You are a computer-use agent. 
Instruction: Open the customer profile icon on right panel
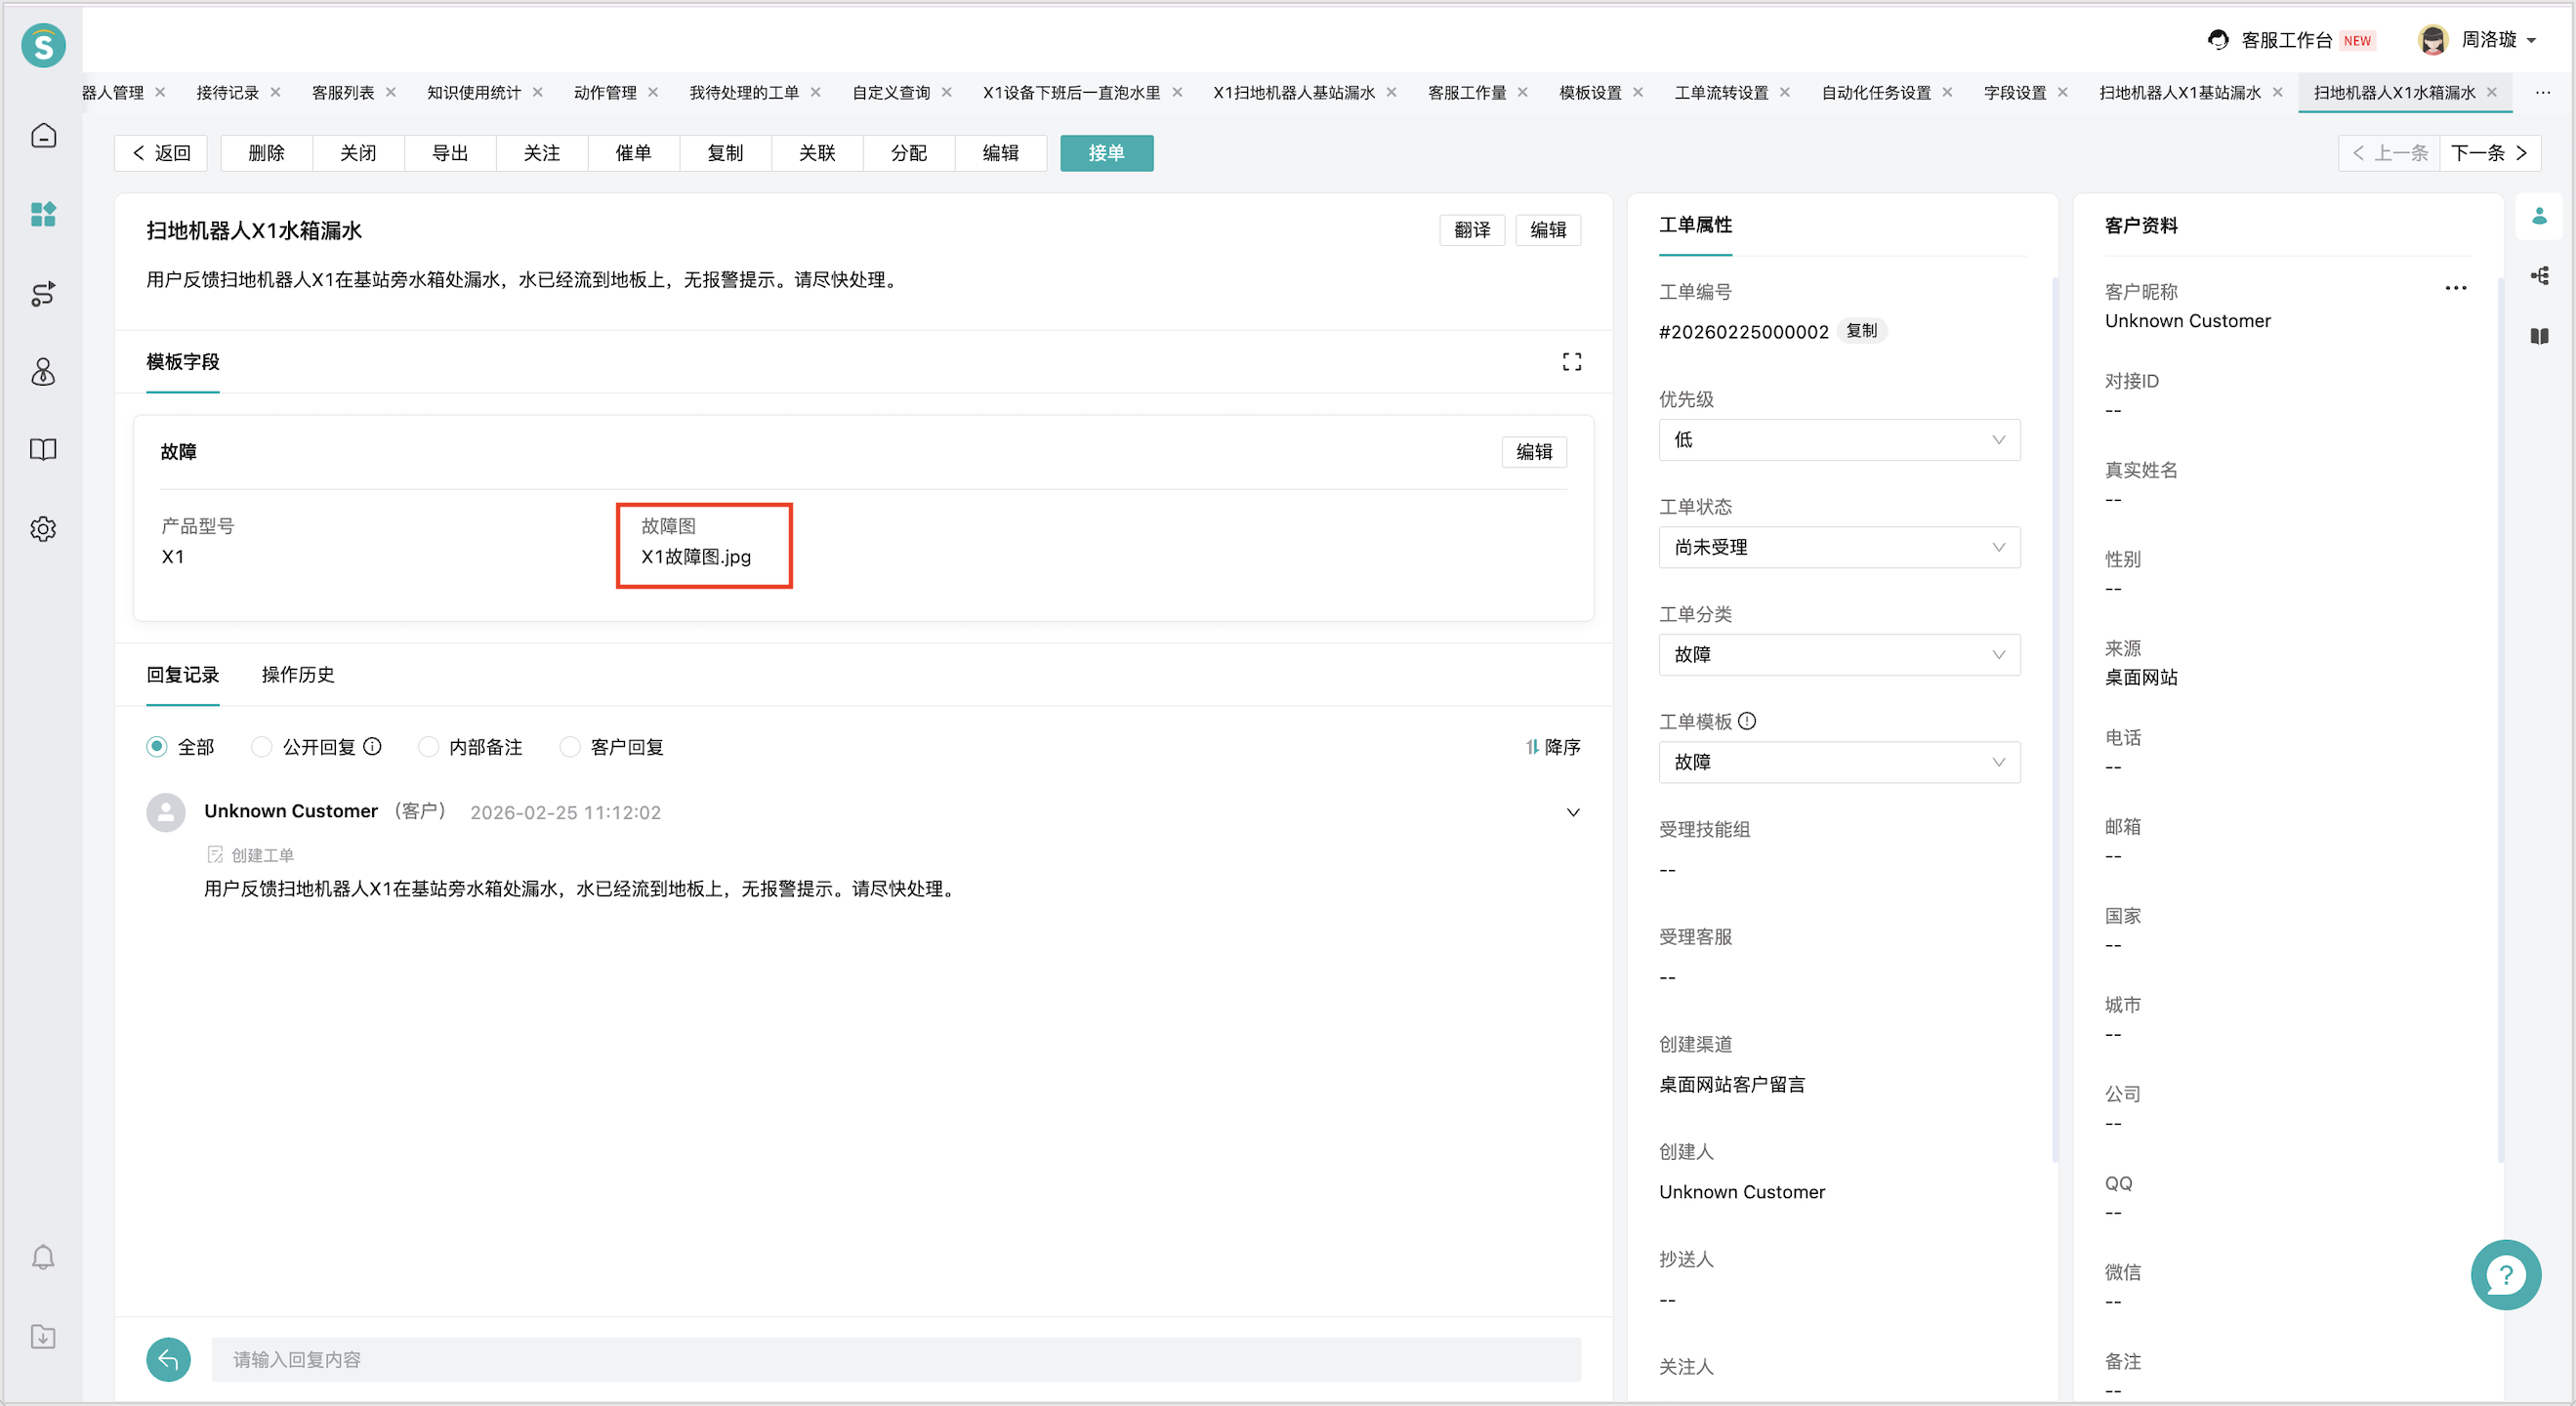pos(2541,215)
